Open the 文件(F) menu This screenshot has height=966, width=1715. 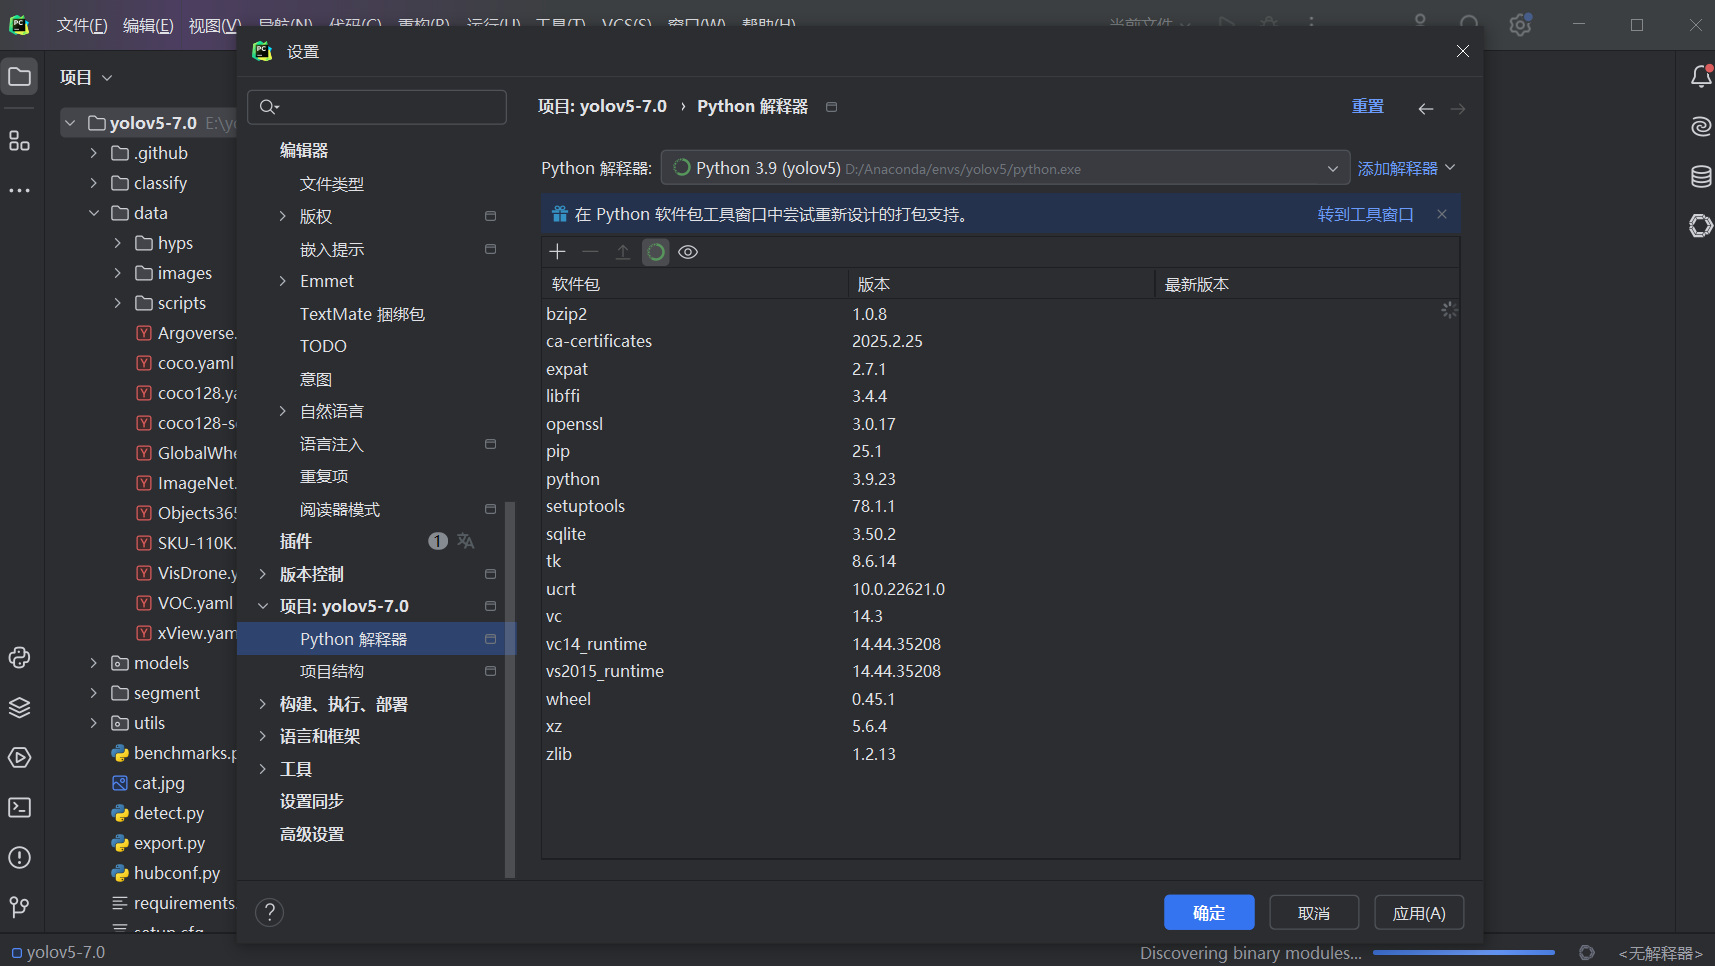pos(82,25)
